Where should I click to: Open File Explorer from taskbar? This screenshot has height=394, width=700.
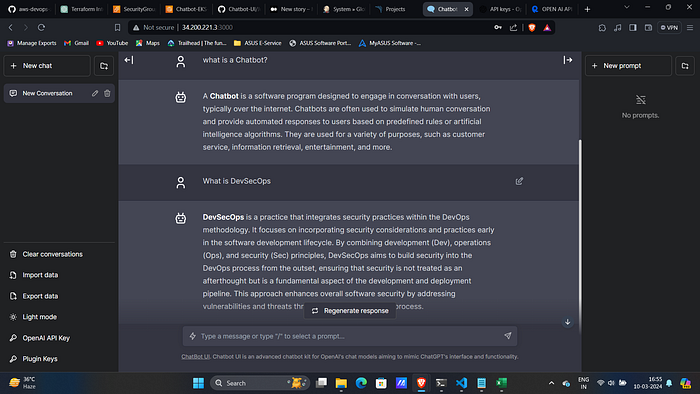341,383
